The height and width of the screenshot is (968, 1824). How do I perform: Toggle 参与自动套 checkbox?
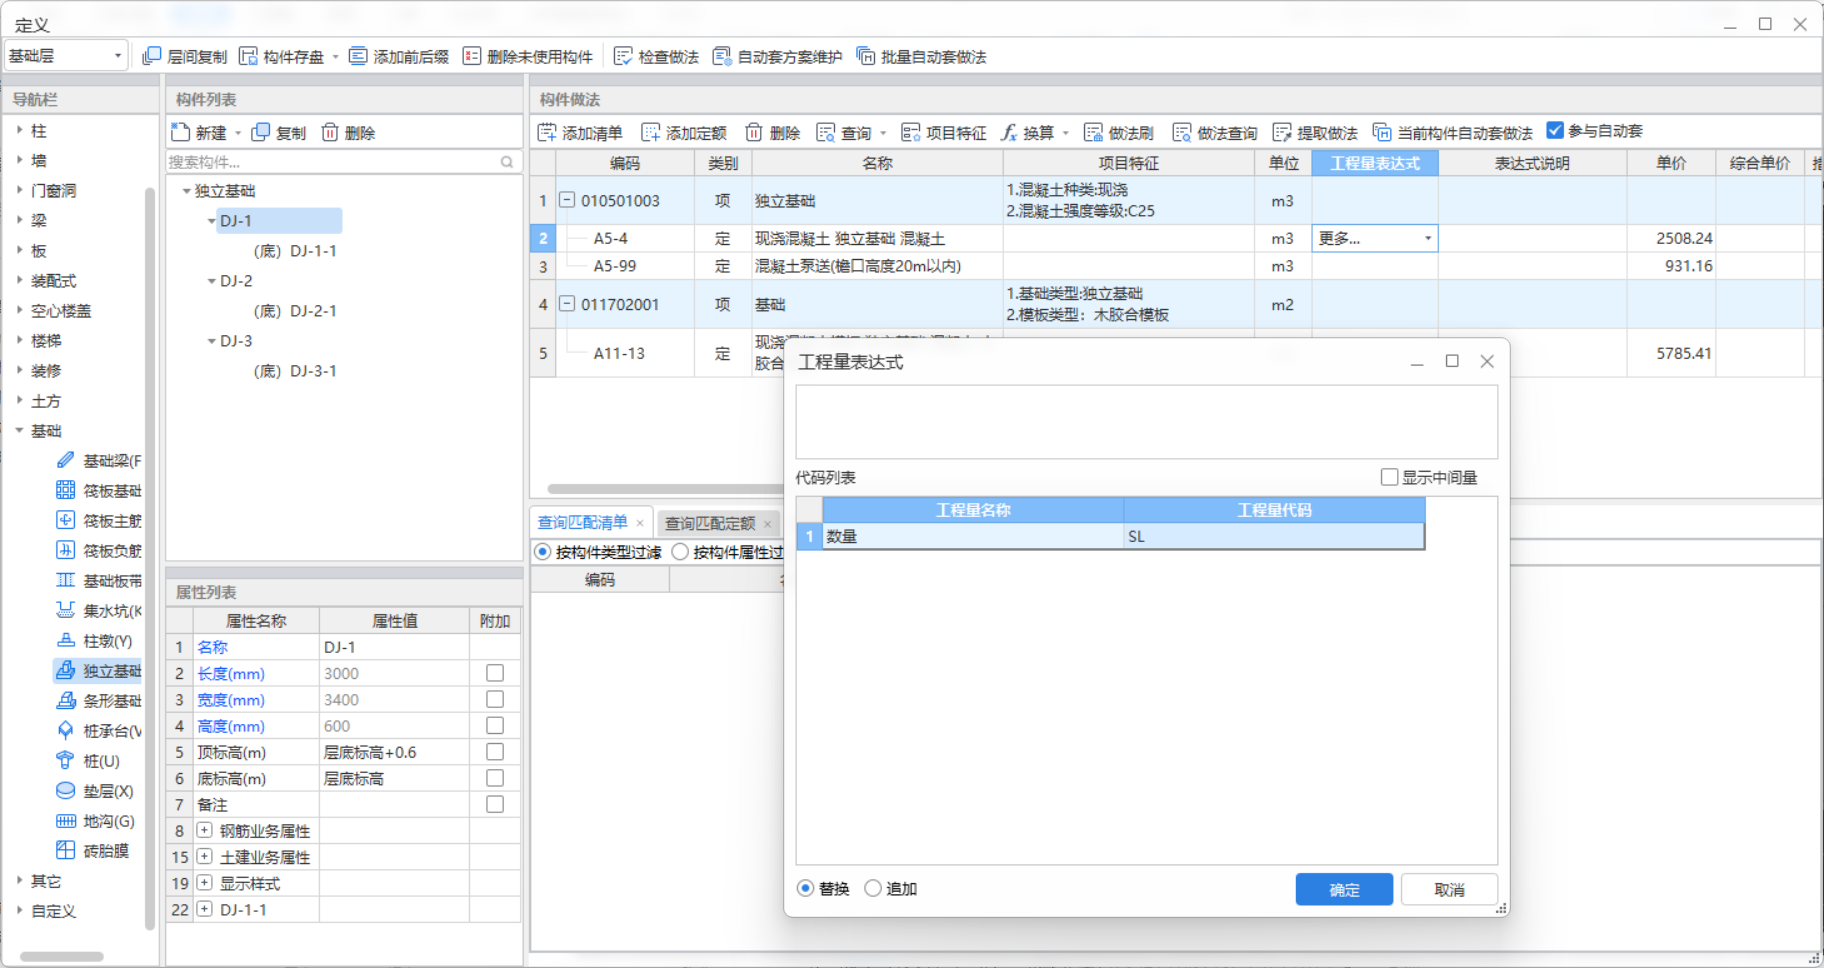(x=1555, y=130)
